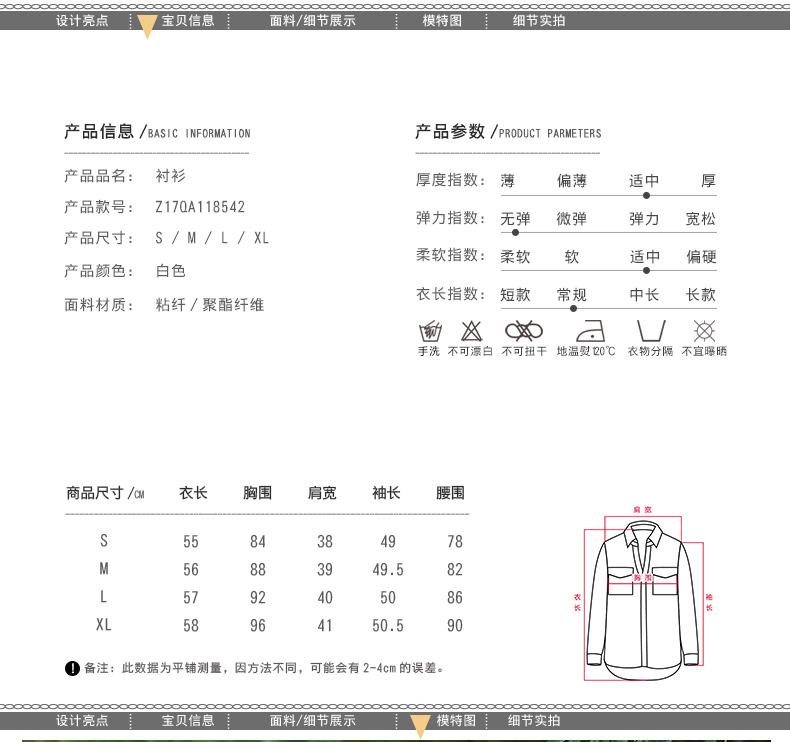Image resolution: width=790 pixels, height=742 pixels.
Task: Open 设计亮点 tab in the top navigation
Action: (x=82, y=20)
